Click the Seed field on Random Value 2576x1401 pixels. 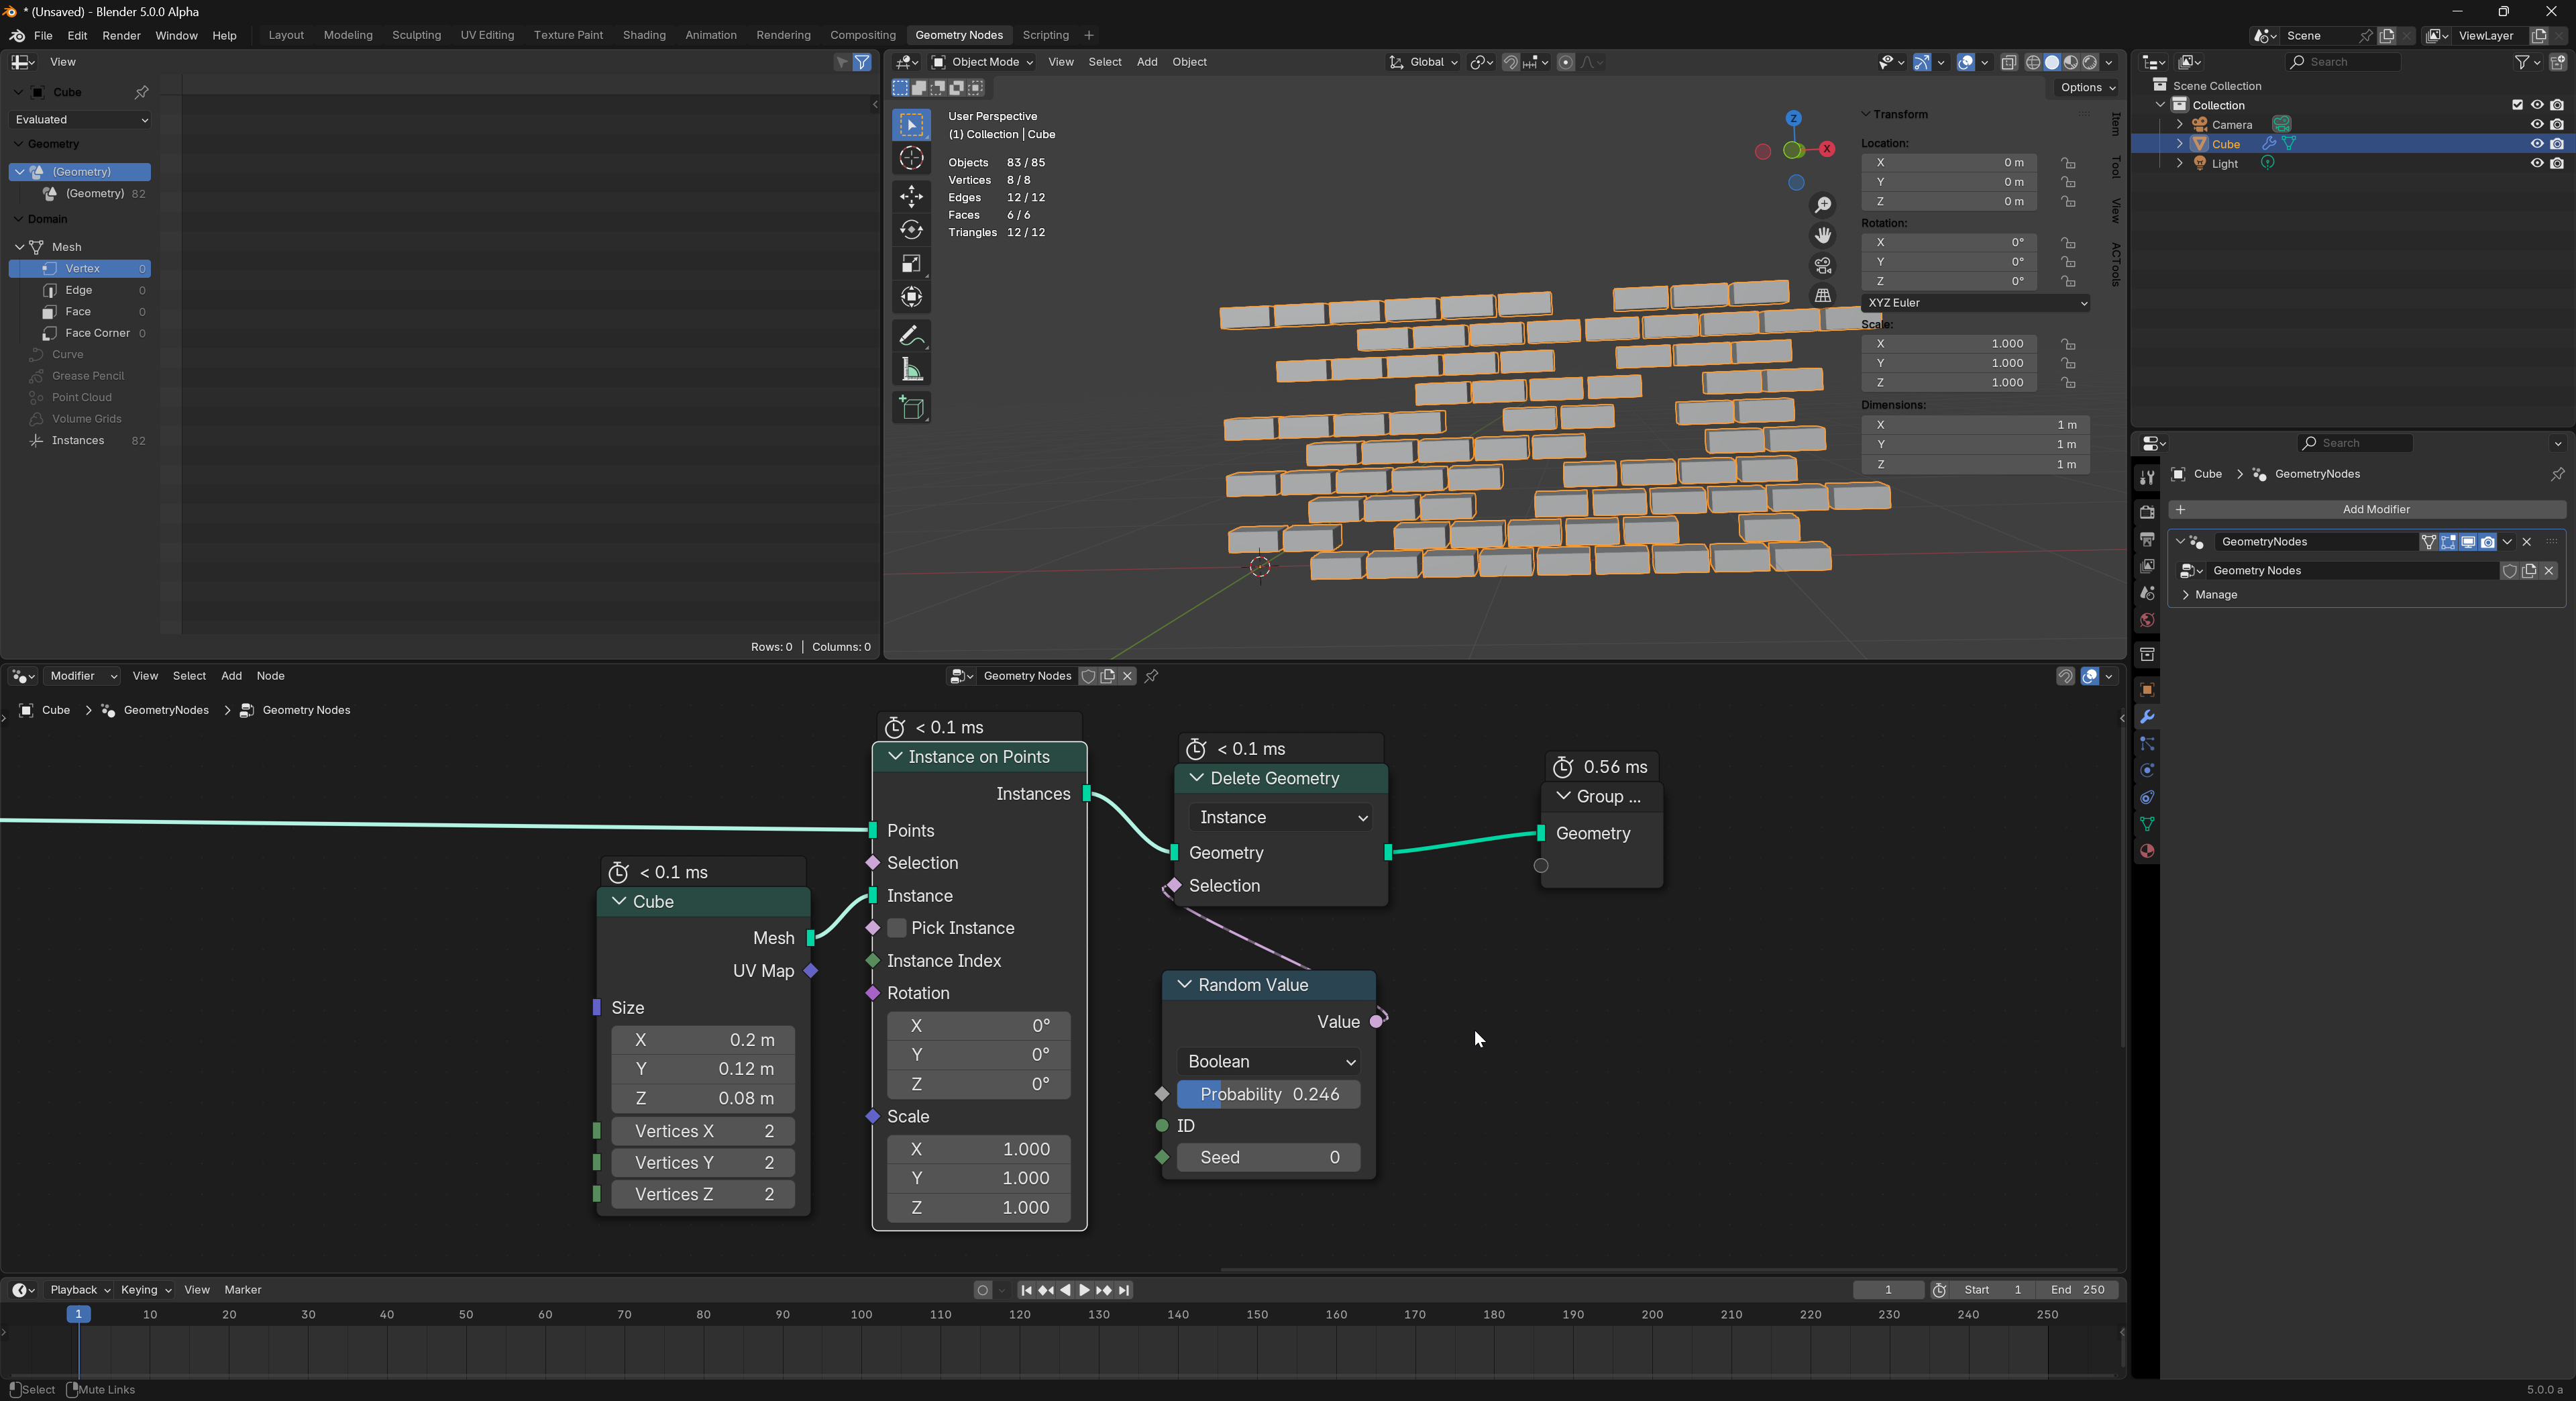(1269, 1158)
